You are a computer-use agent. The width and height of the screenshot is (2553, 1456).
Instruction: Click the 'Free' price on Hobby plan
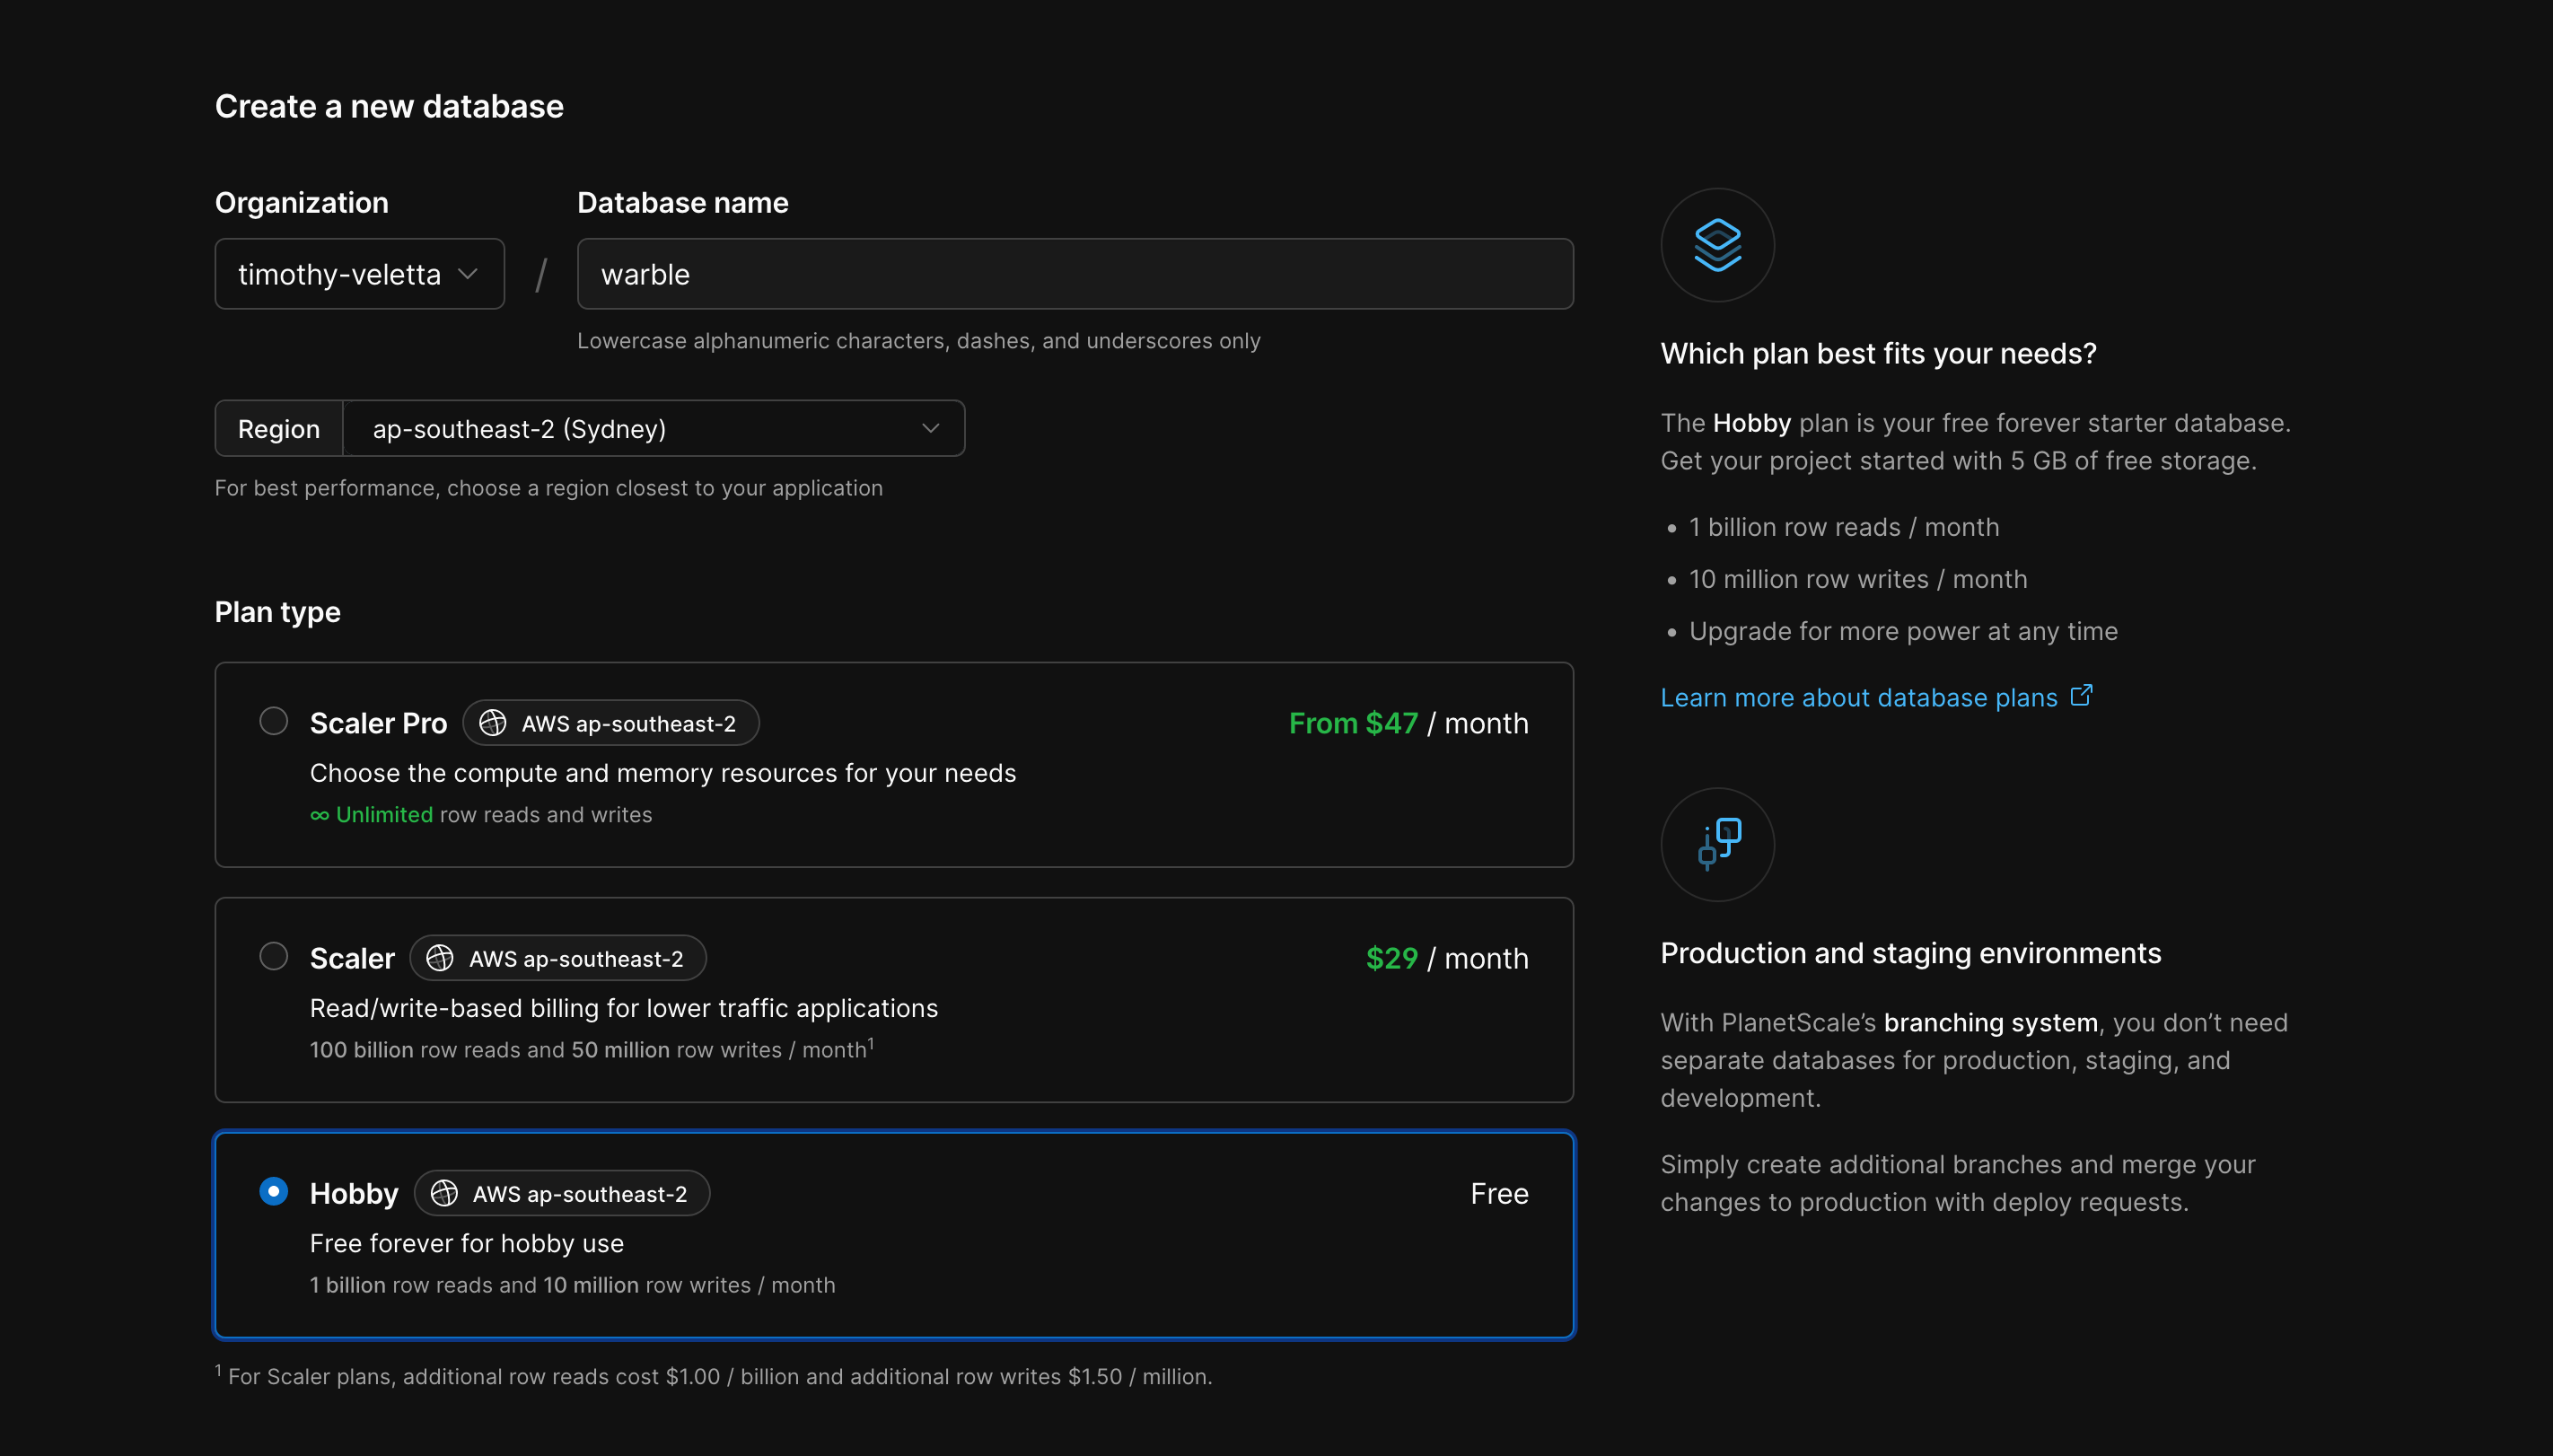pos(1499,1193)
